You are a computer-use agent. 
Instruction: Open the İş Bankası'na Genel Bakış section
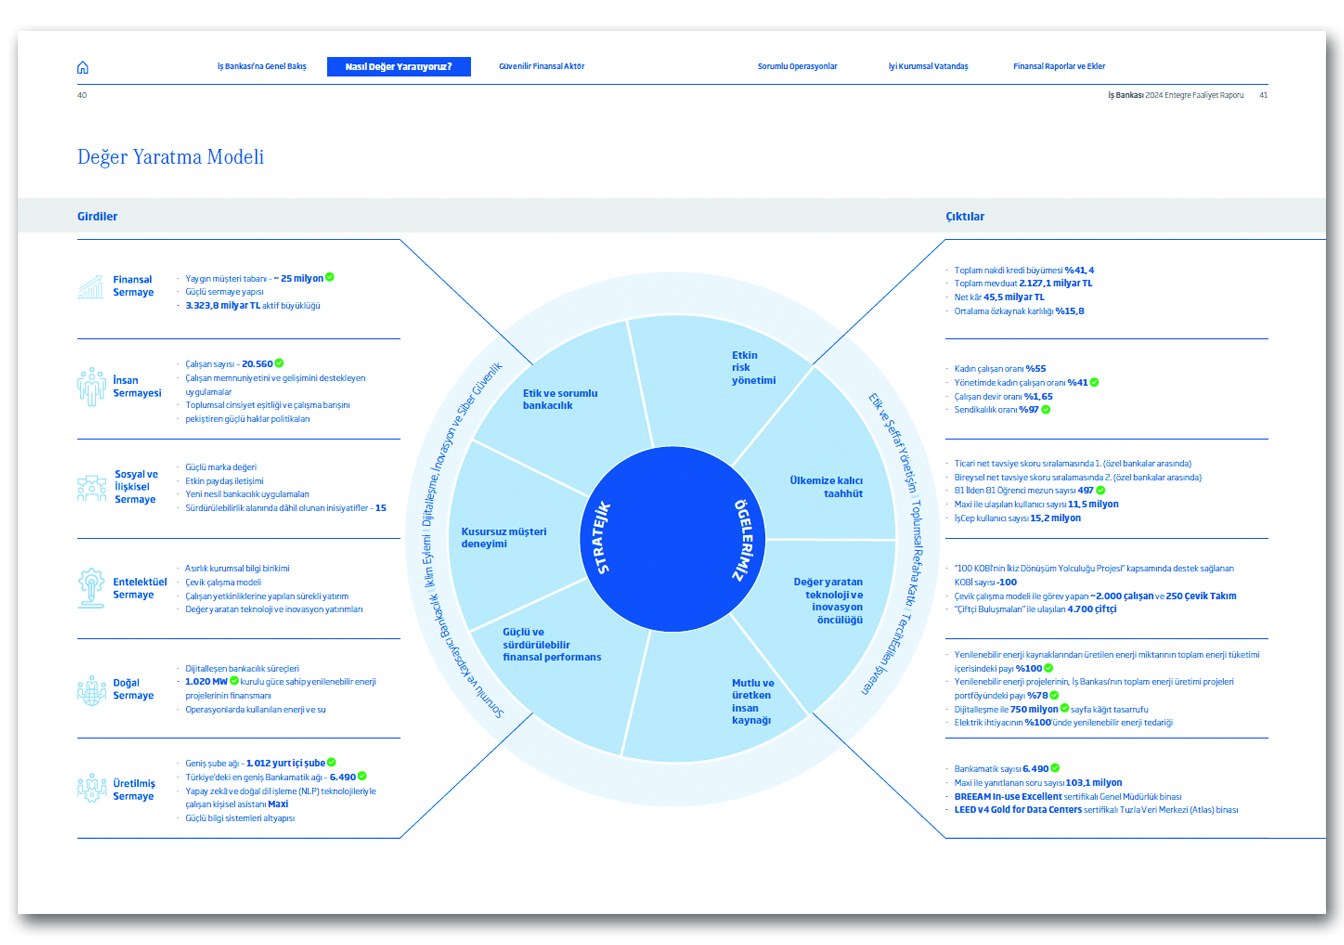[262, 67]
